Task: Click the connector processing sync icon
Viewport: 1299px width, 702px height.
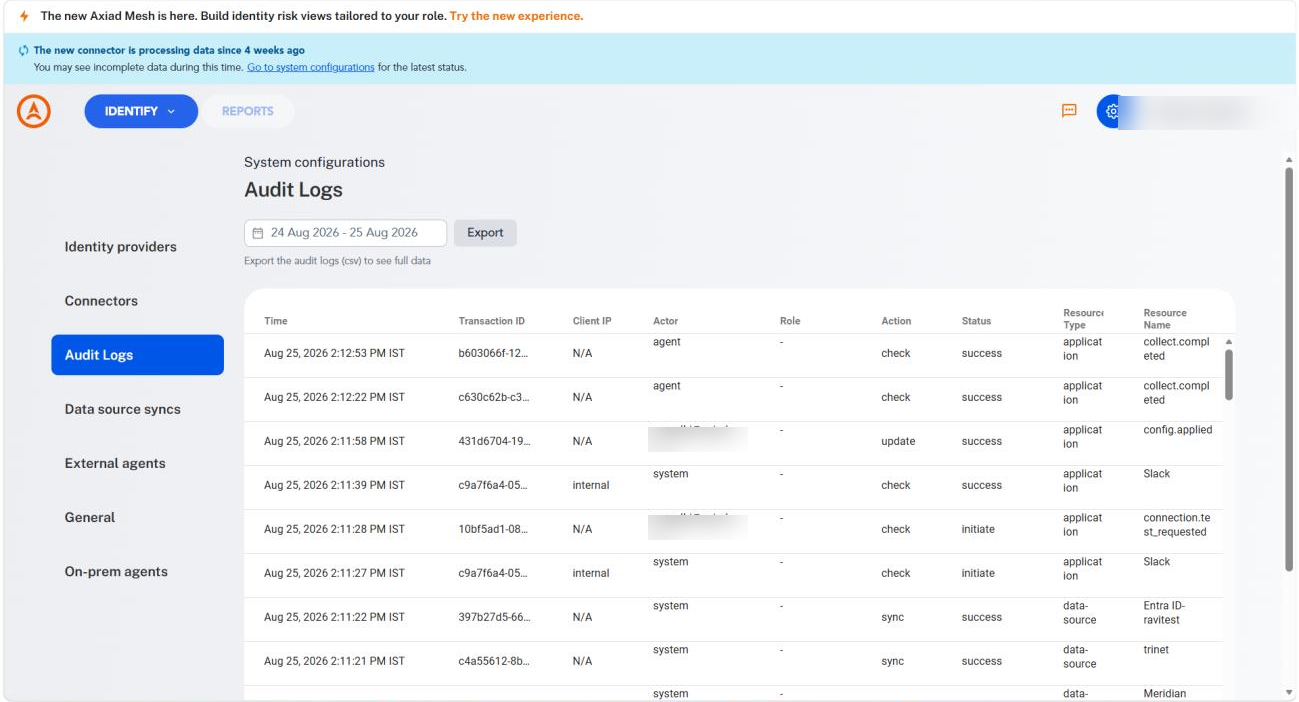Action: coord(24,50)
